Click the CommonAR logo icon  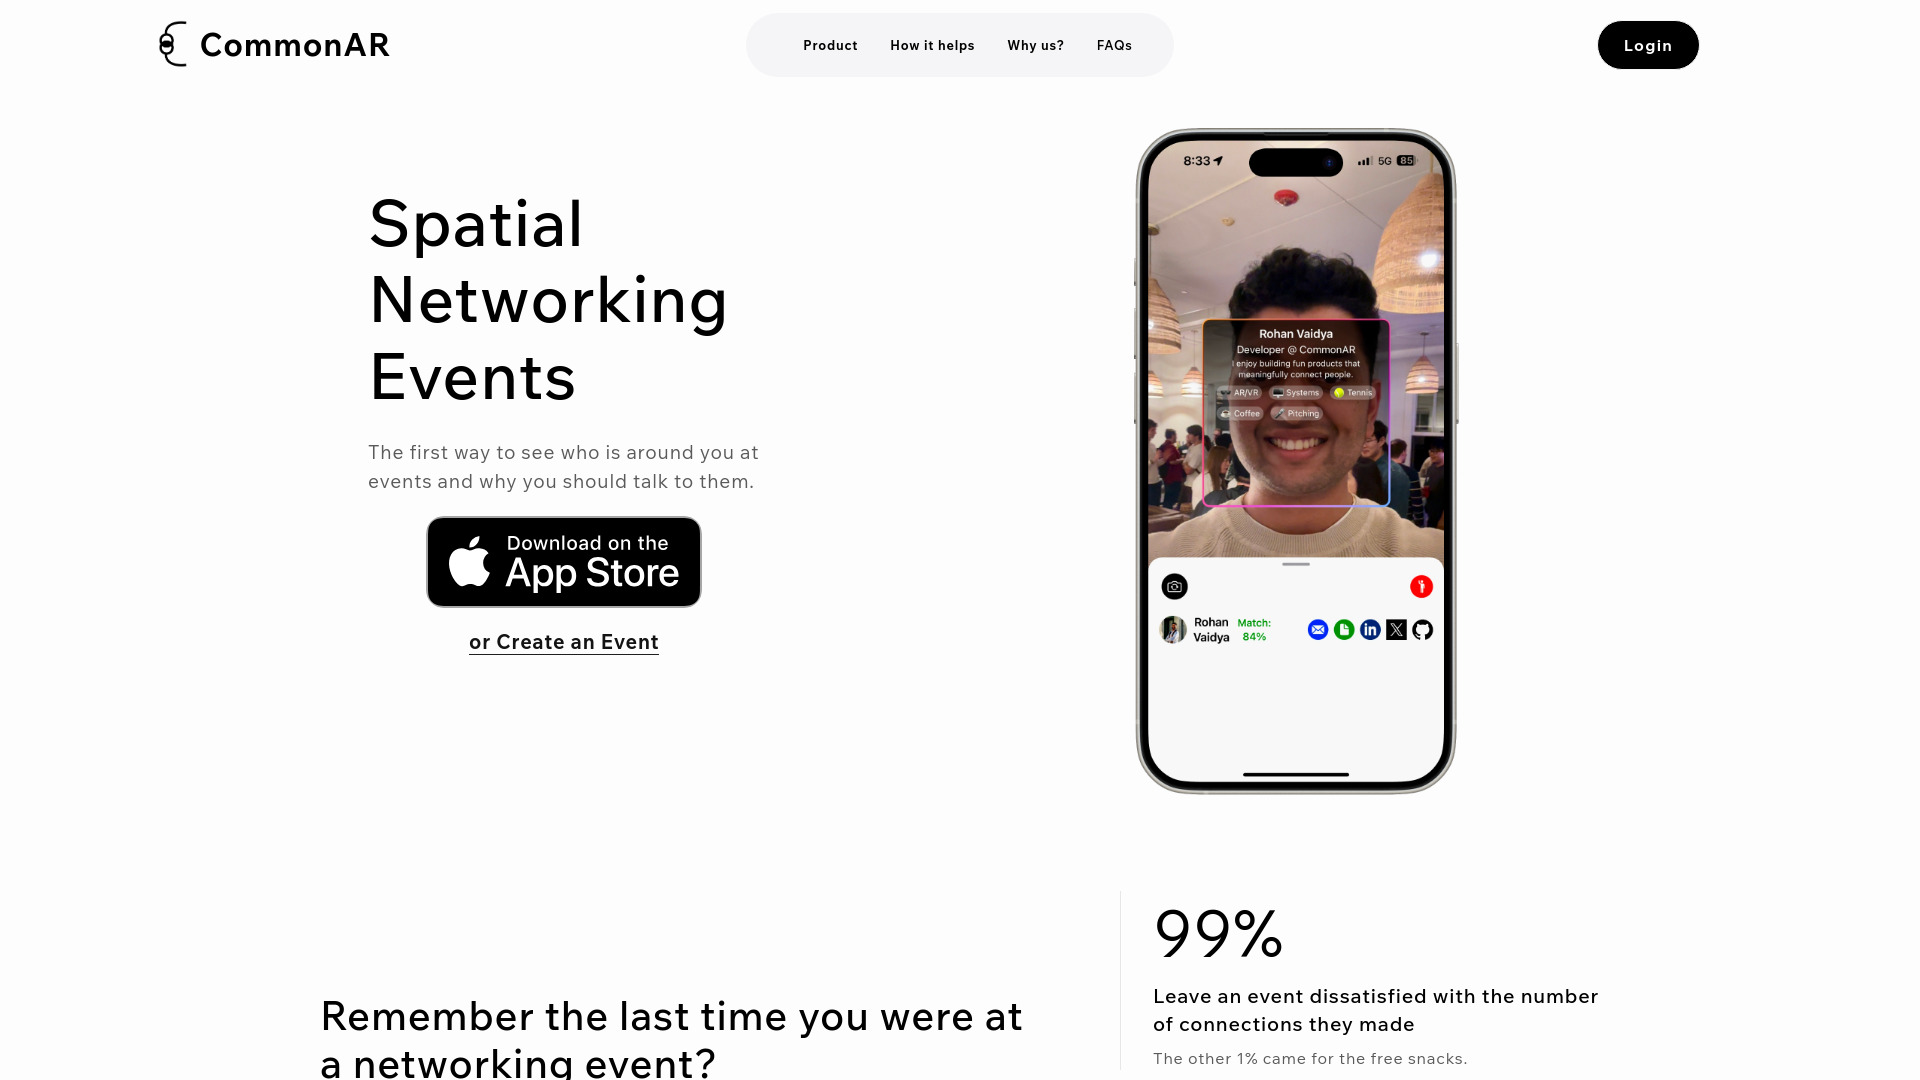173,44
